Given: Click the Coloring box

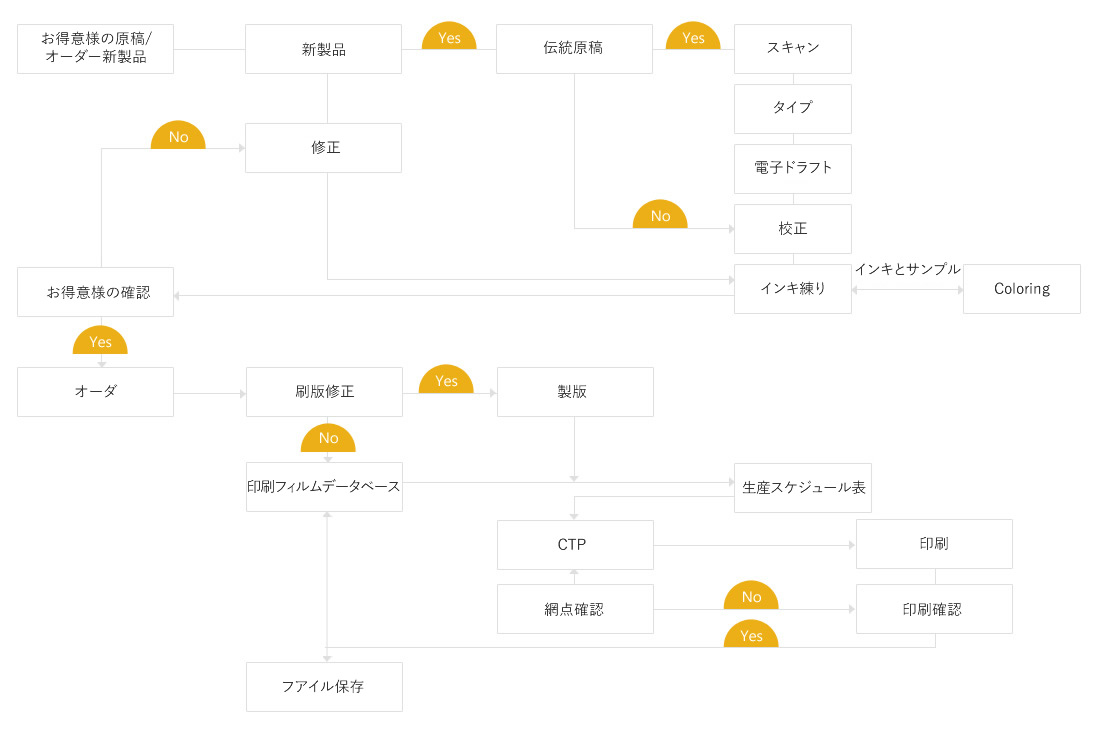Looking at the screenshot, I should point(1021,289).
